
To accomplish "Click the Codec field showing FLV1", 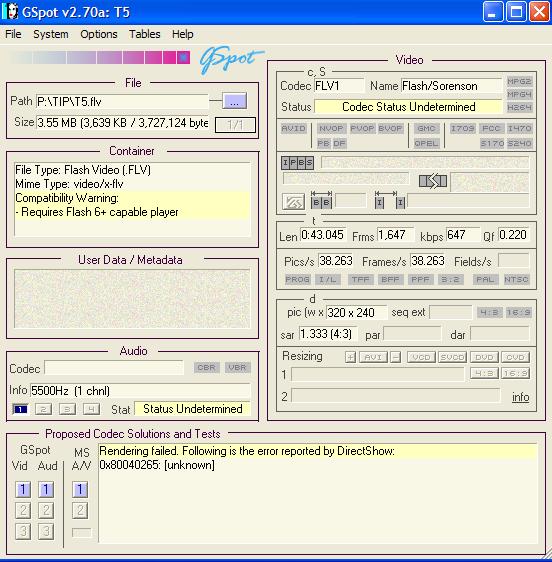I will [339, 86].
